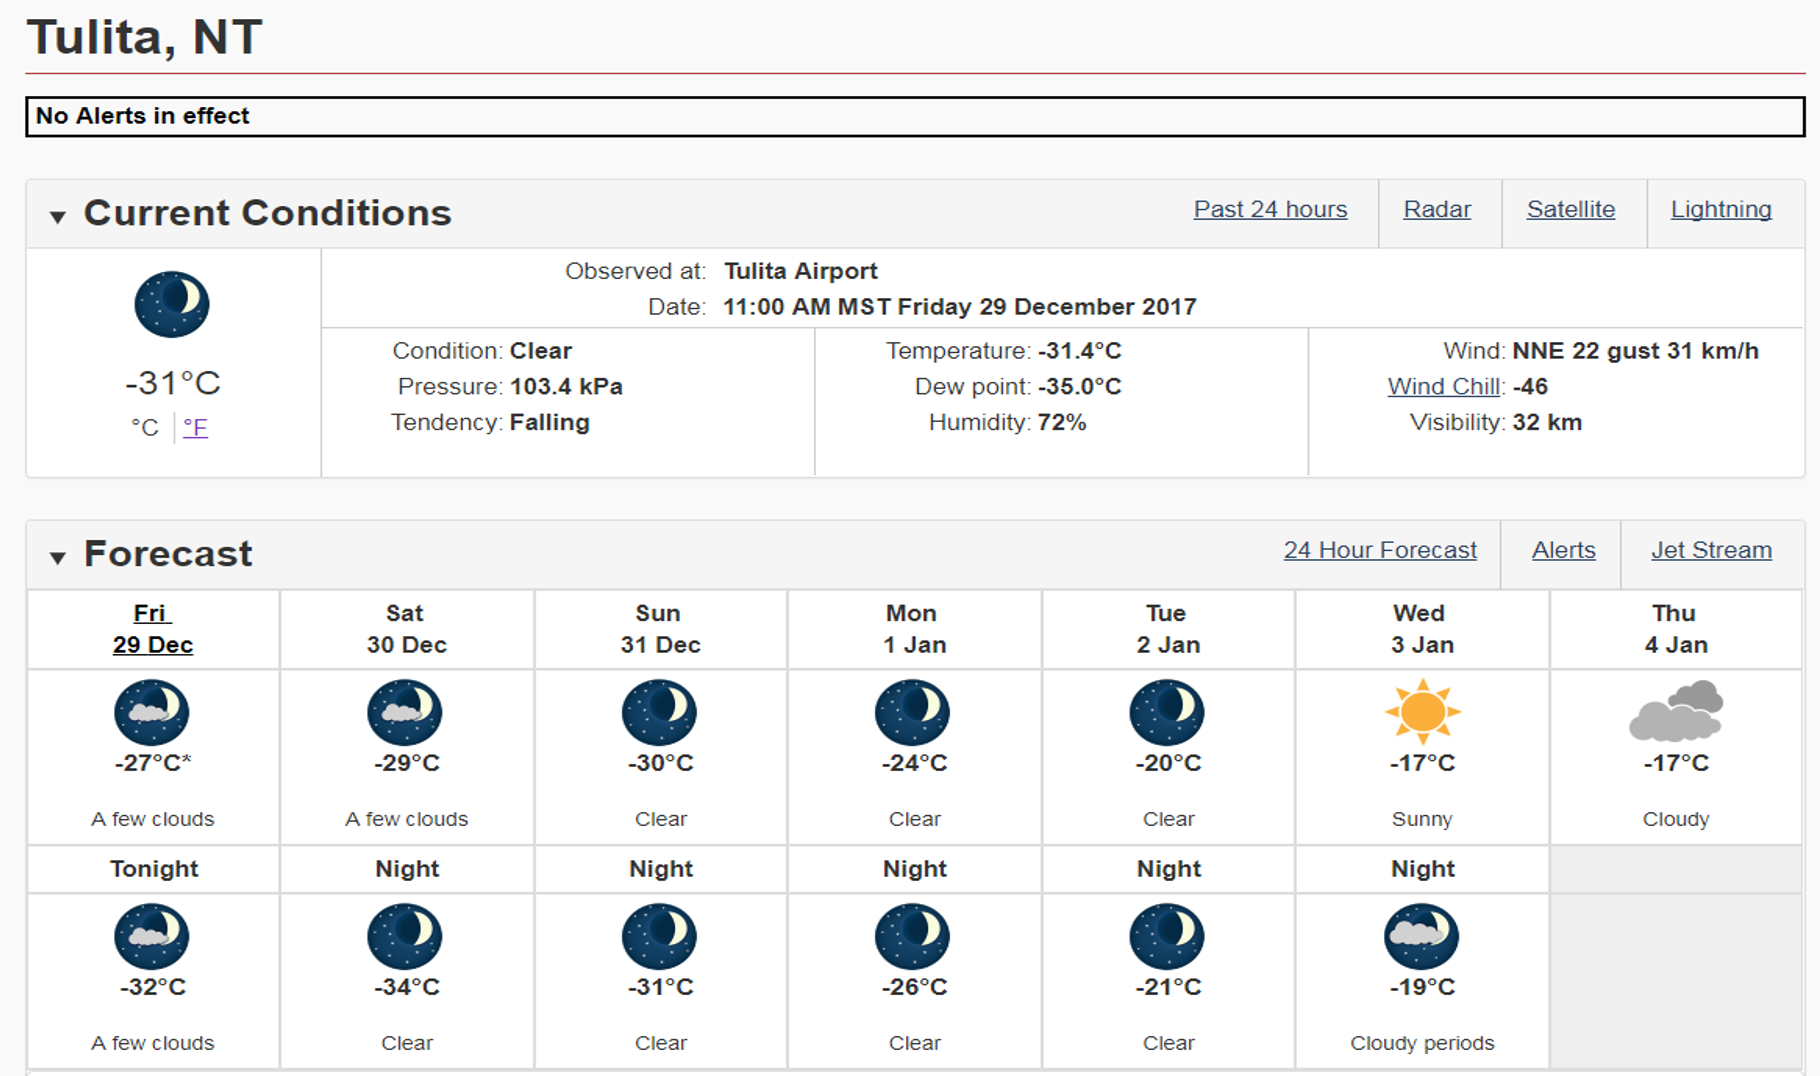The width and height of the screenshot is (1820, 1076).
Task: Collapse the Forecast section
Action: [58, 557]
